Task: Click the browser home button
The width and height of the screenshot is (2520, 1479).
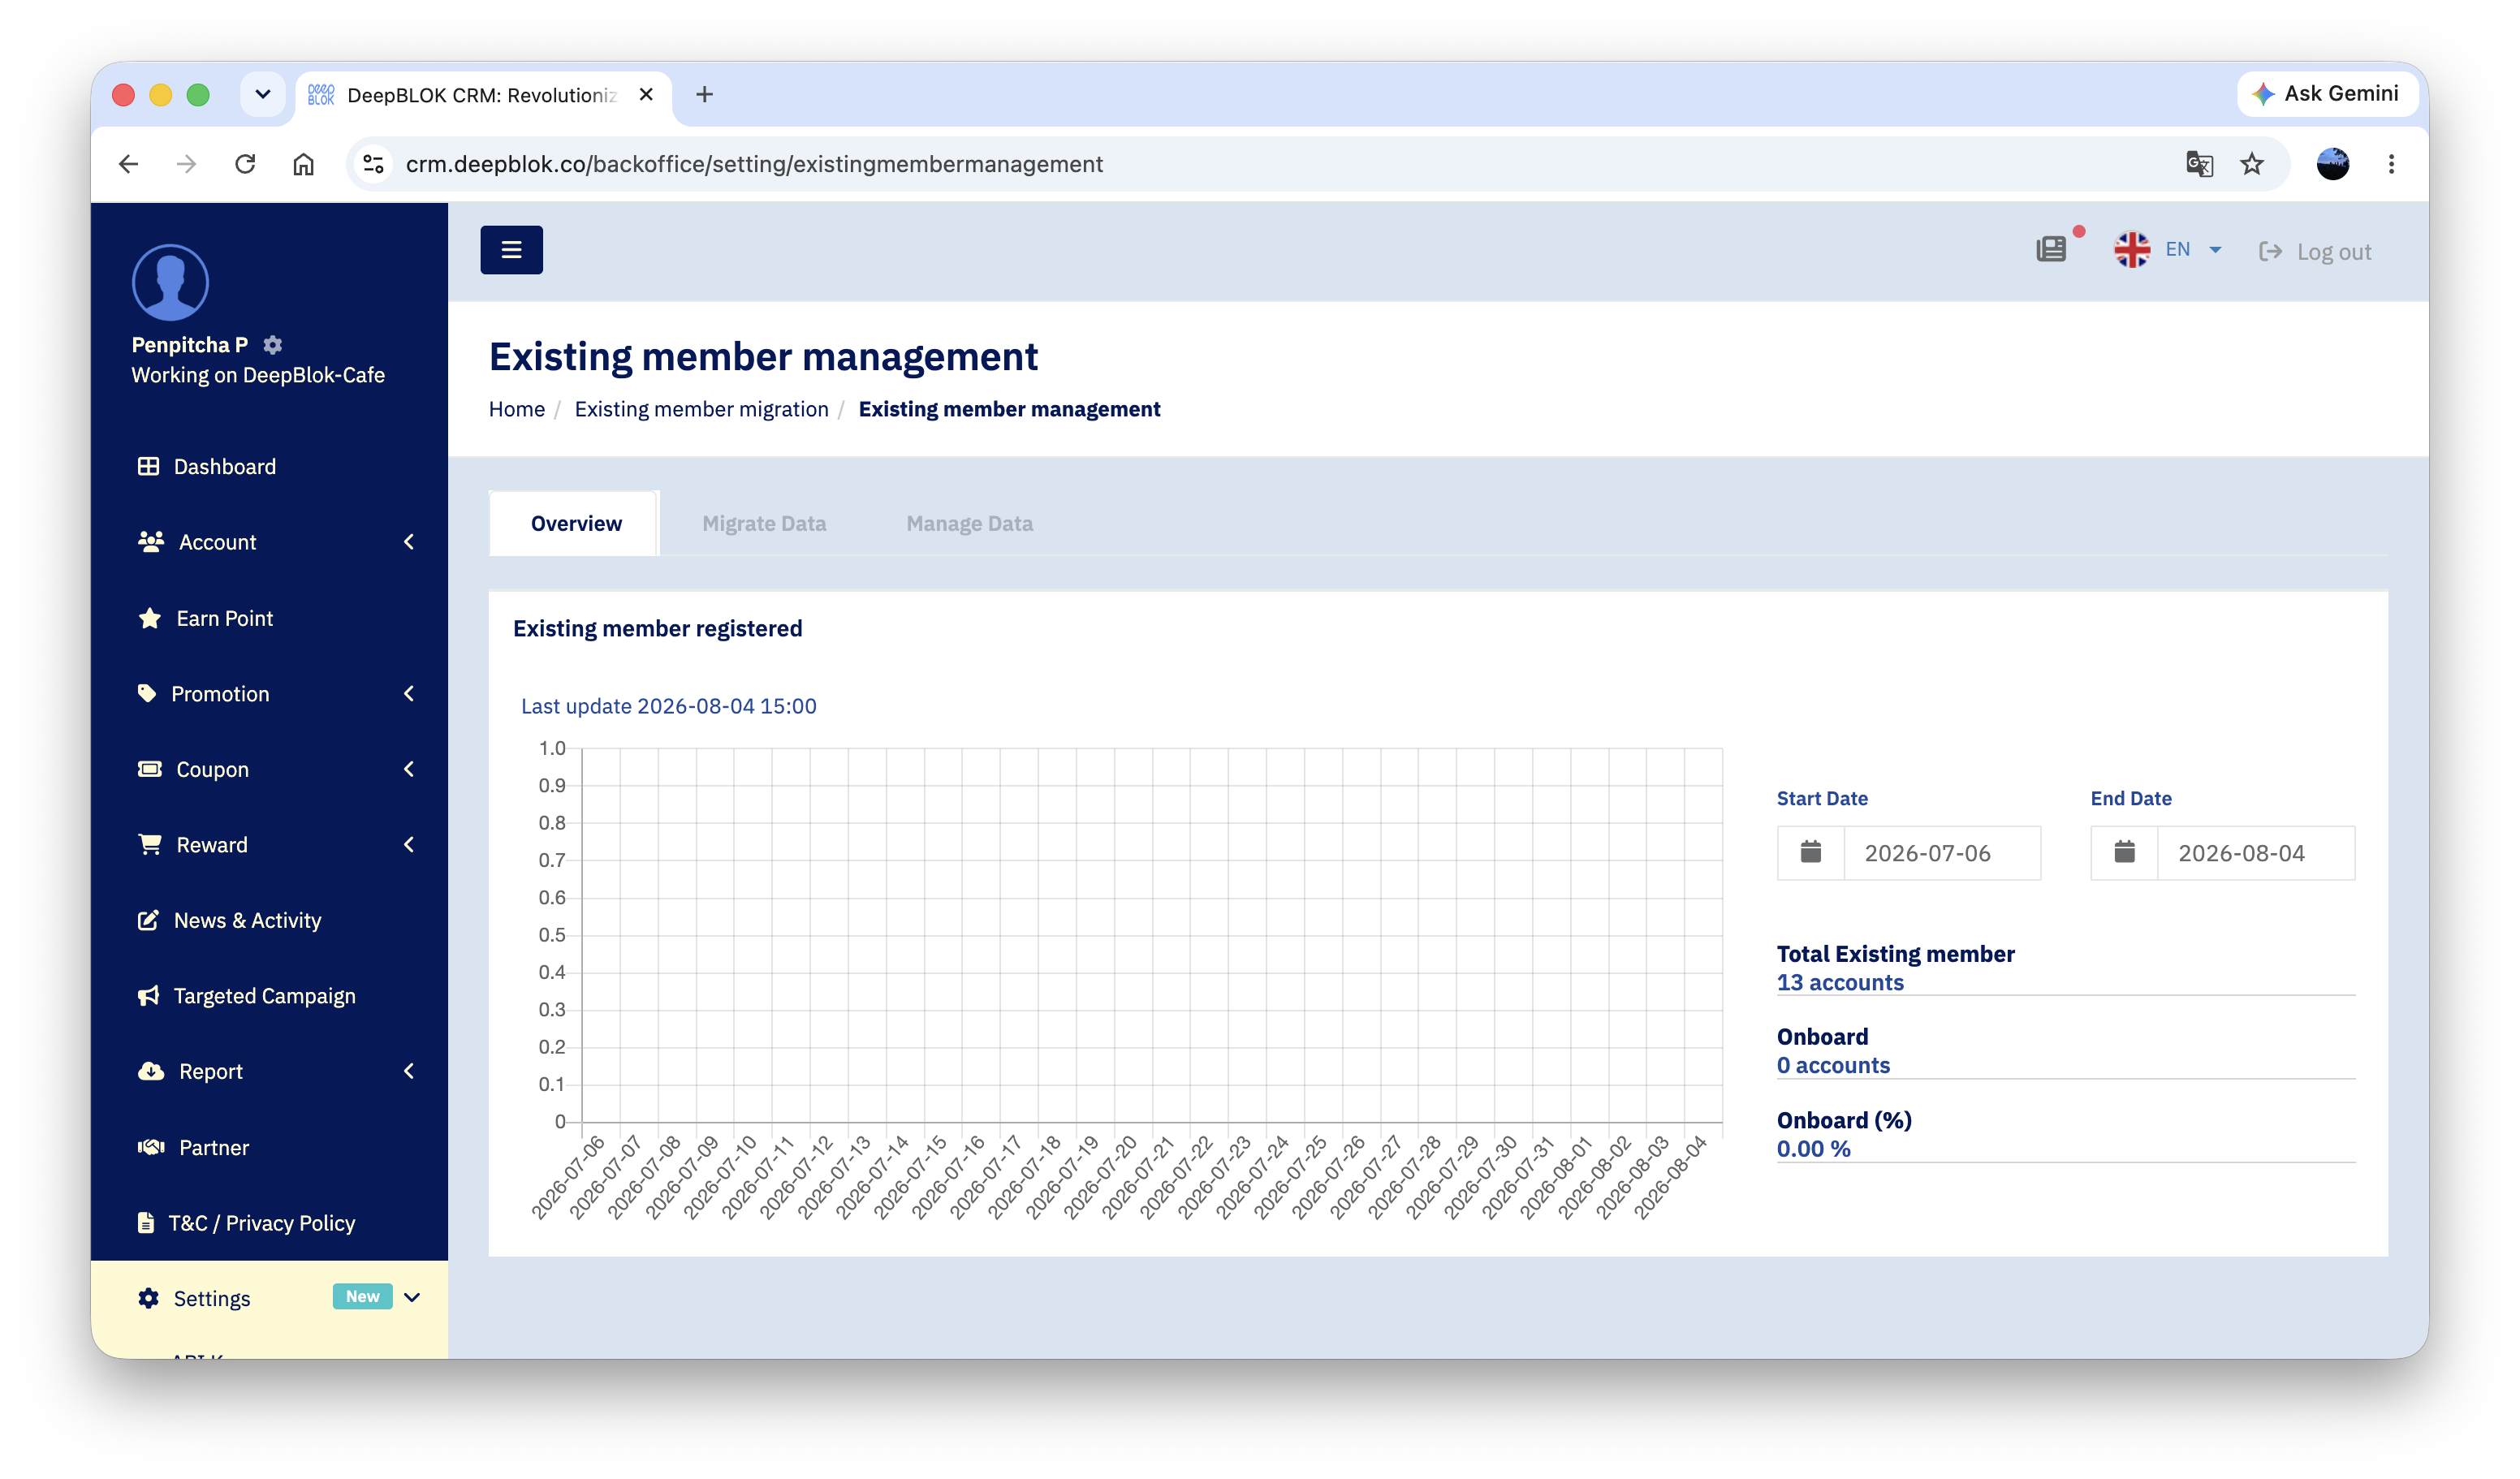Action: pos(303,164)
